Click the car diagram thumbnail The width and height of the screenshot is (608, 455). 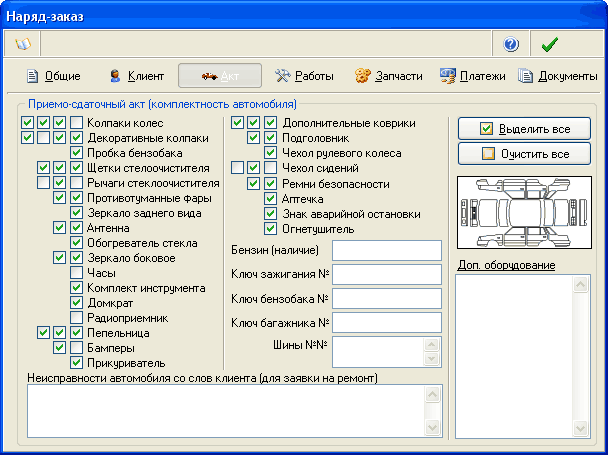(x=523, y=213)
